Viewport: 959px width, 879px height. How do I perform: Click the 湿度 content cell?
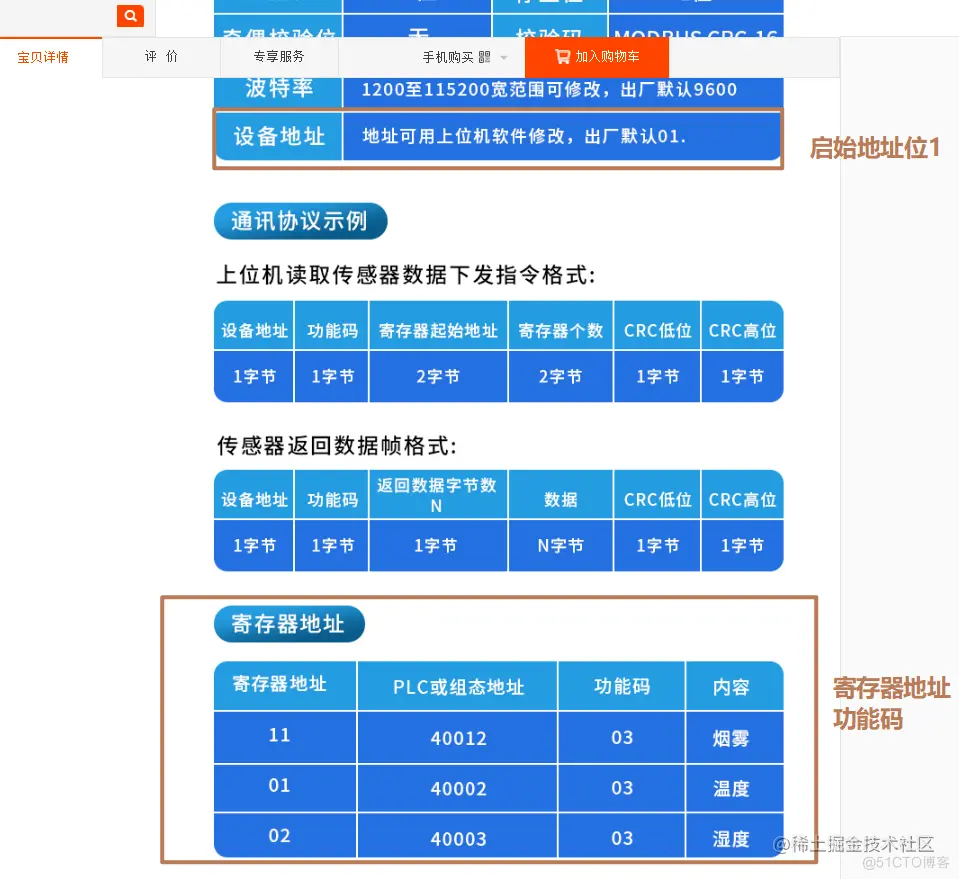pos(734,837)
